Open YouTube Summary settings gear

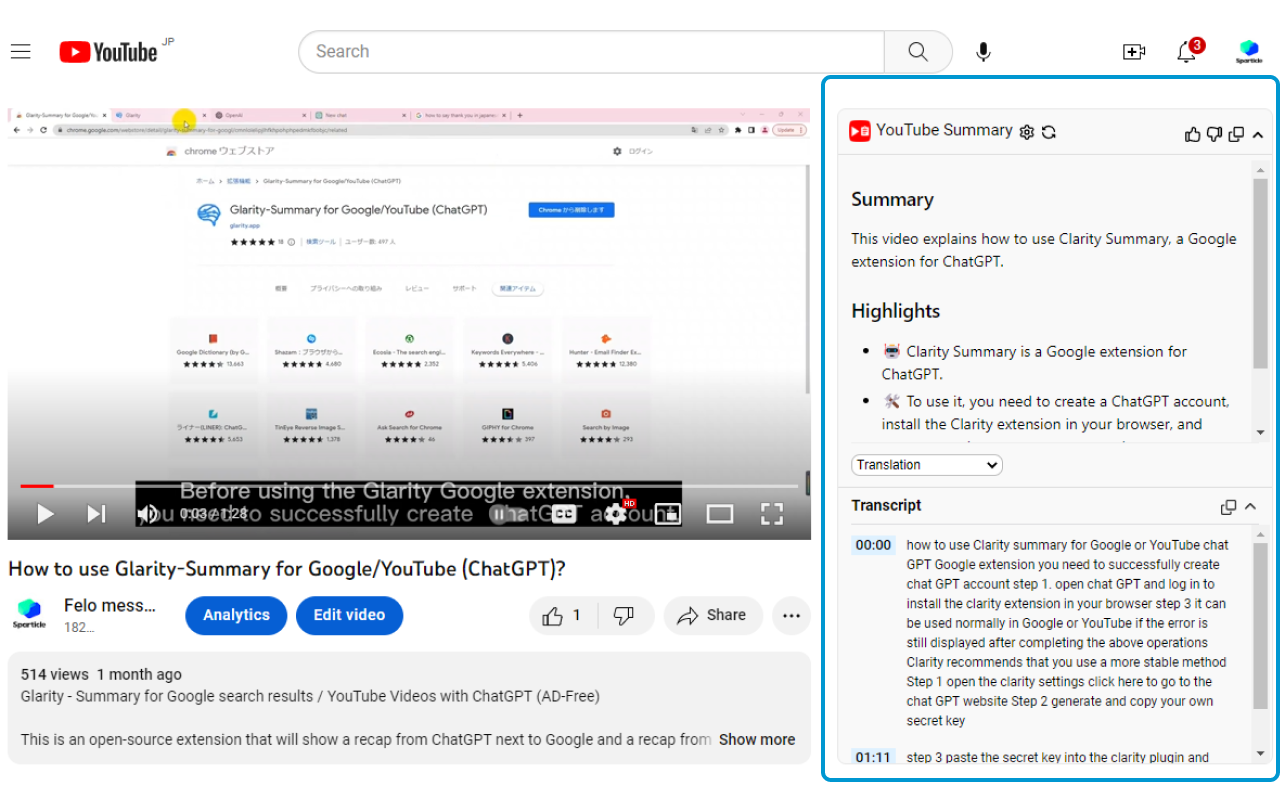point(1026,132)
